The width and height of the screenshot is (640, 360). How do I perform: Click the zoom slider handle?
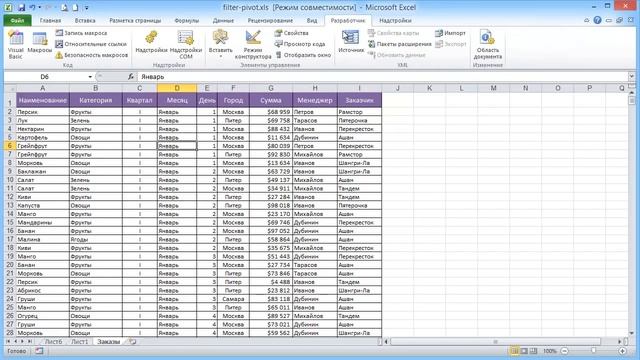[x=593, y=351]
